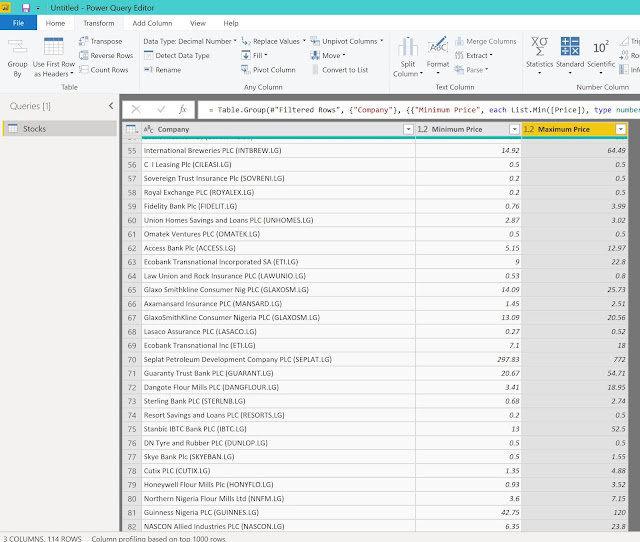Cancel formula with the X icon
The height and width of the screenshot is (542, 640).
tap(136, 109)
